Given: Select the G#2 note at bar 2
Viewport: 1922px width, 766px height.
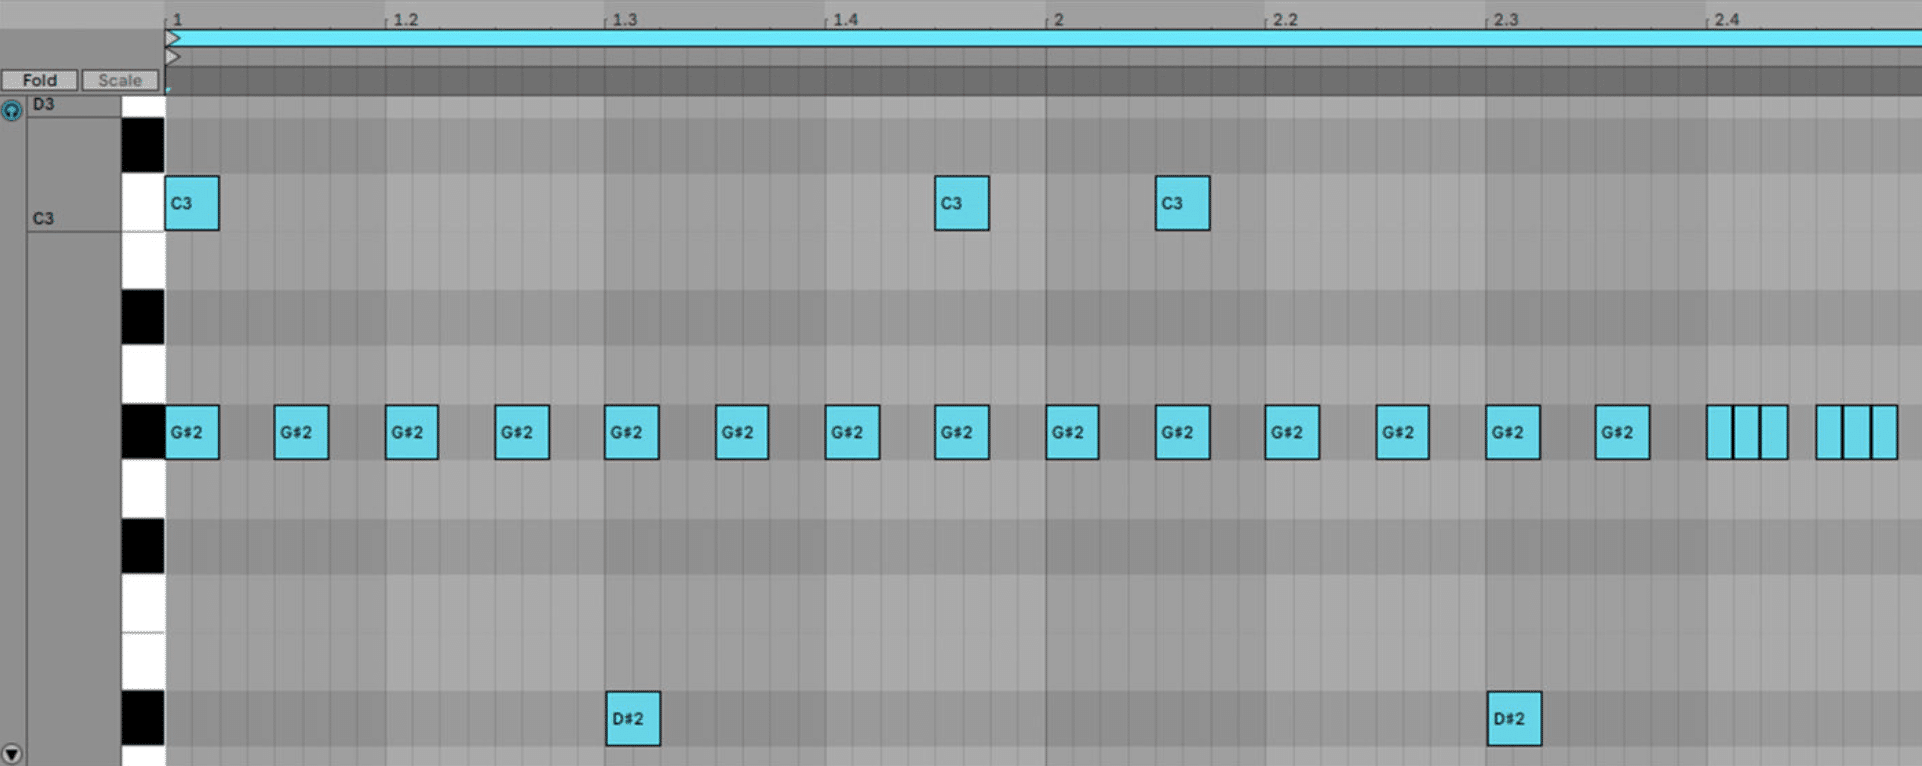Looking at the screenshot, I should pyautogui.click(x=1072, y=432).
